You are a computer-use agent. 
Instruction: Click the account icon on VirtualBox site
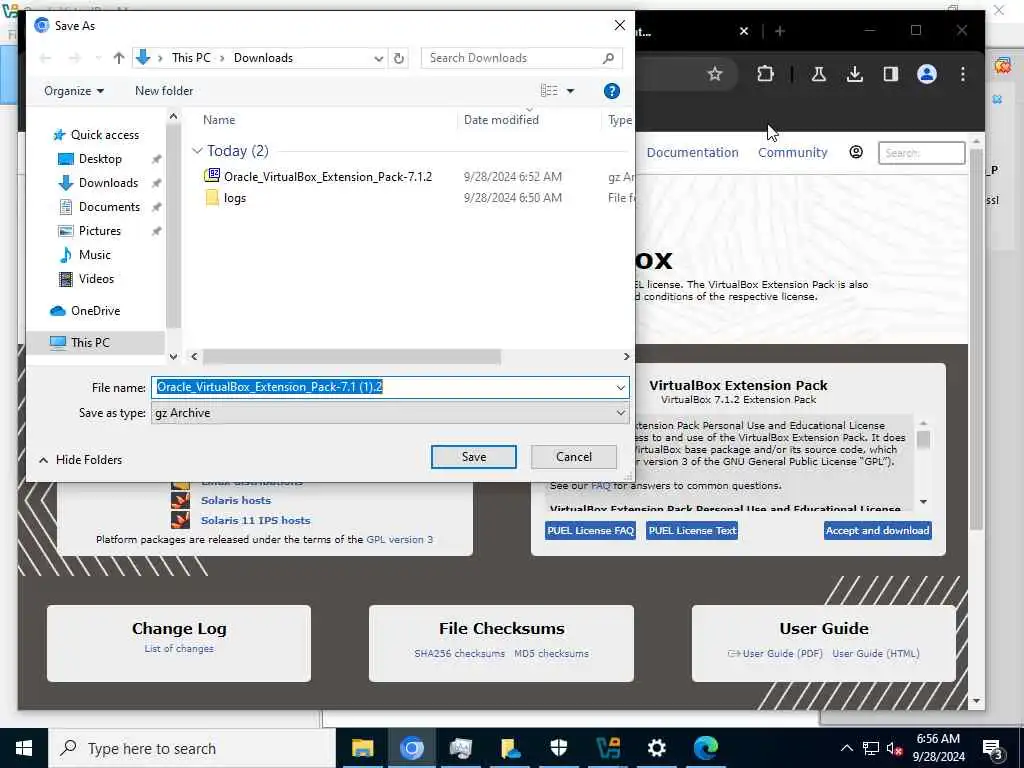coord(856,152)
